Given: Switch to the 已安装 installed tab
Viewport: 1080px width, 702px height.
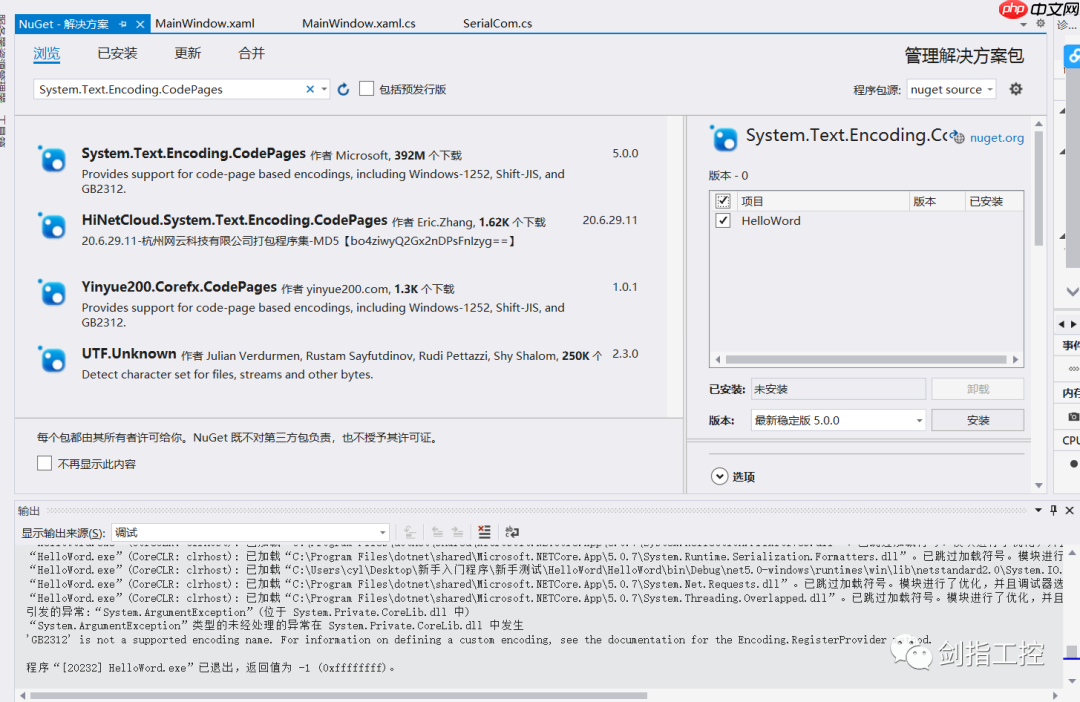Looking at the screenshot, I should coord(117,54).
